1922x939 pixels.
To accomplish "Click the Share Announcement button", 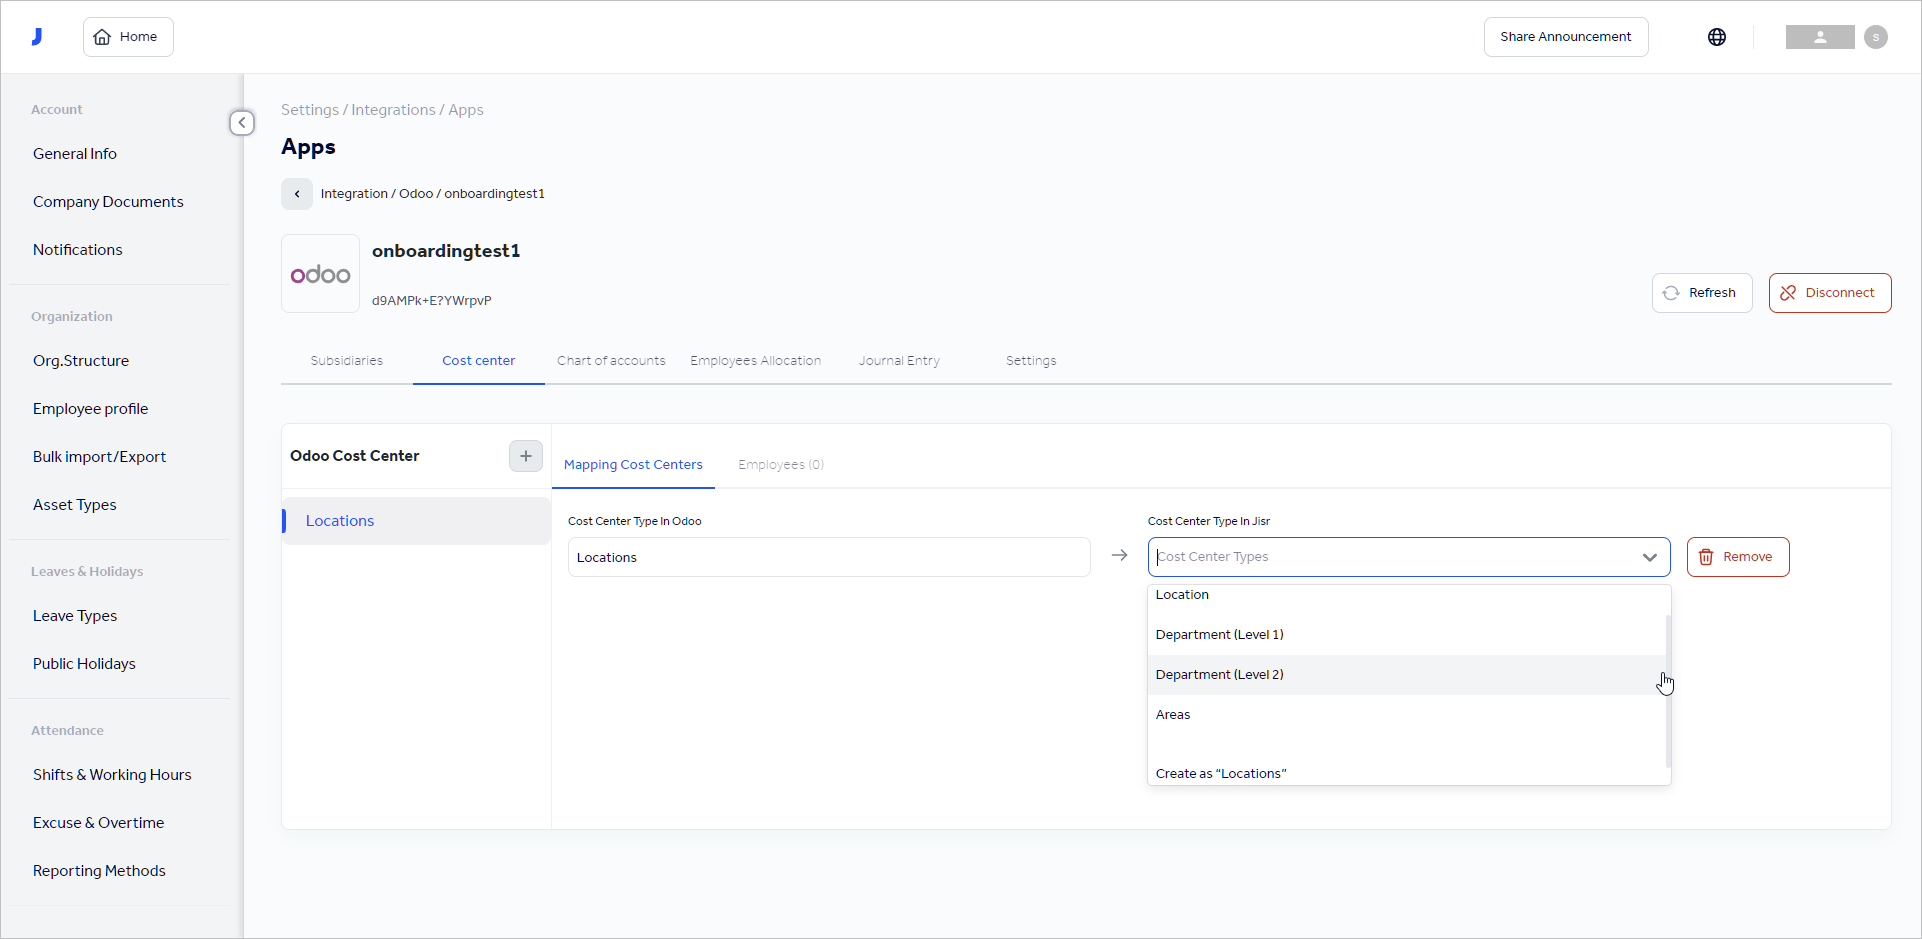I will [1565, 37].
